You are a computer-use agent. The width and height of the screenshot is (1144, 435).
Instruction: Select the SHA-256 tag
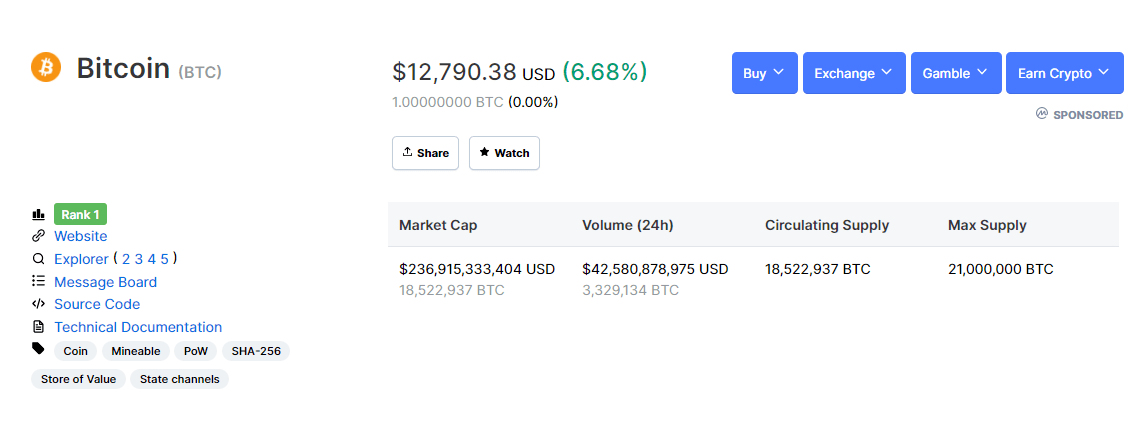(256, 351)
